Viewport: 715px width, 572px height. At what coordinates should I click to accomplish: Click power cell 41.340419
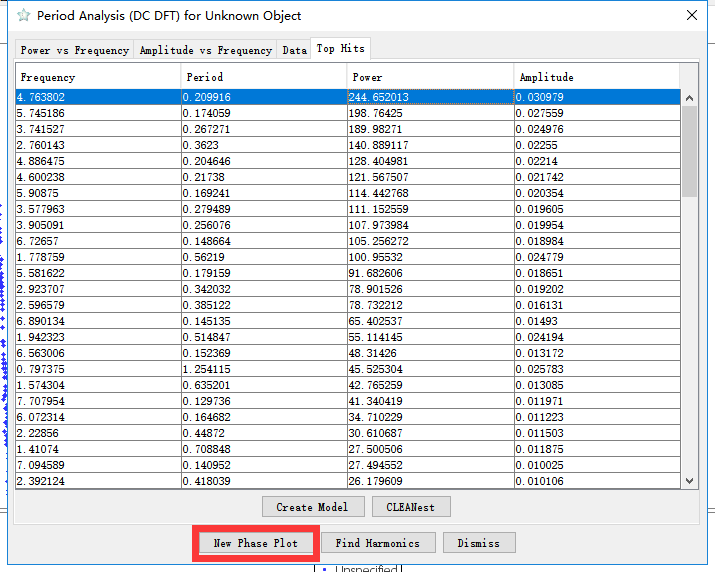(431, 401)
